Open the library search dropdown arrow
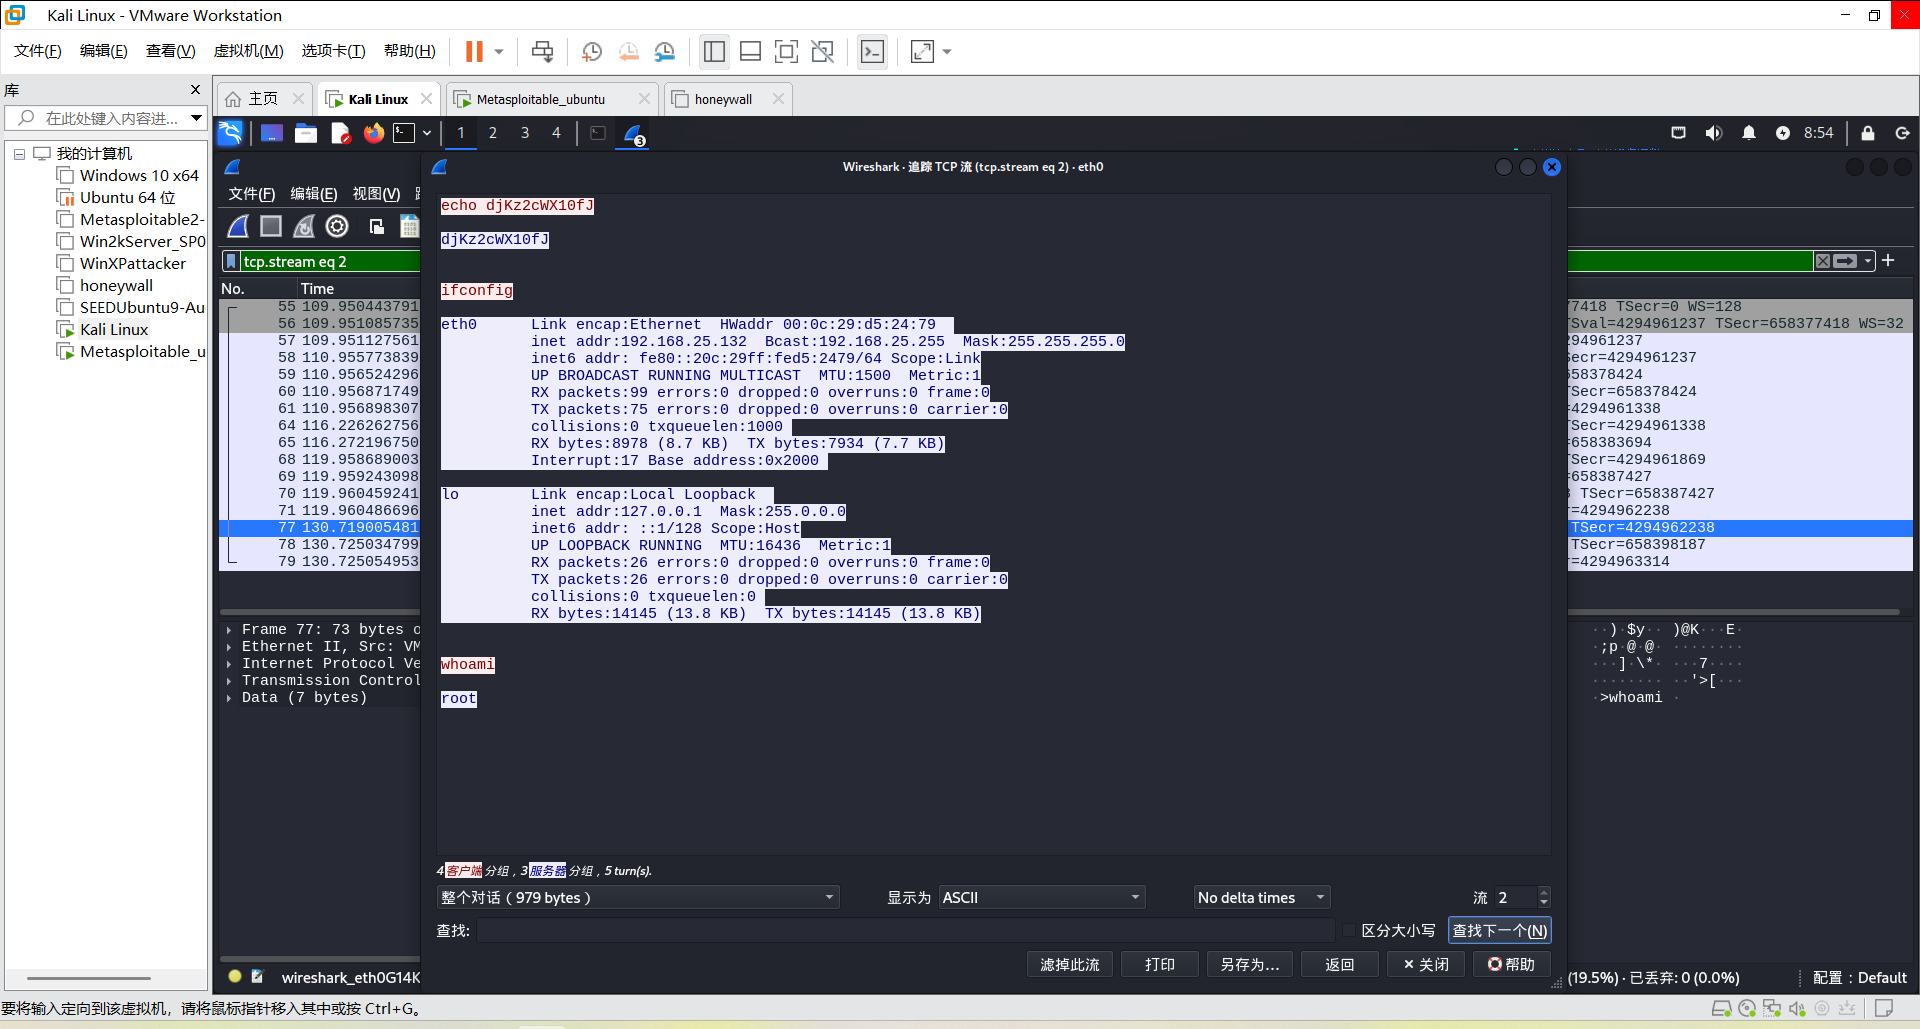 [x=196, y=118]
